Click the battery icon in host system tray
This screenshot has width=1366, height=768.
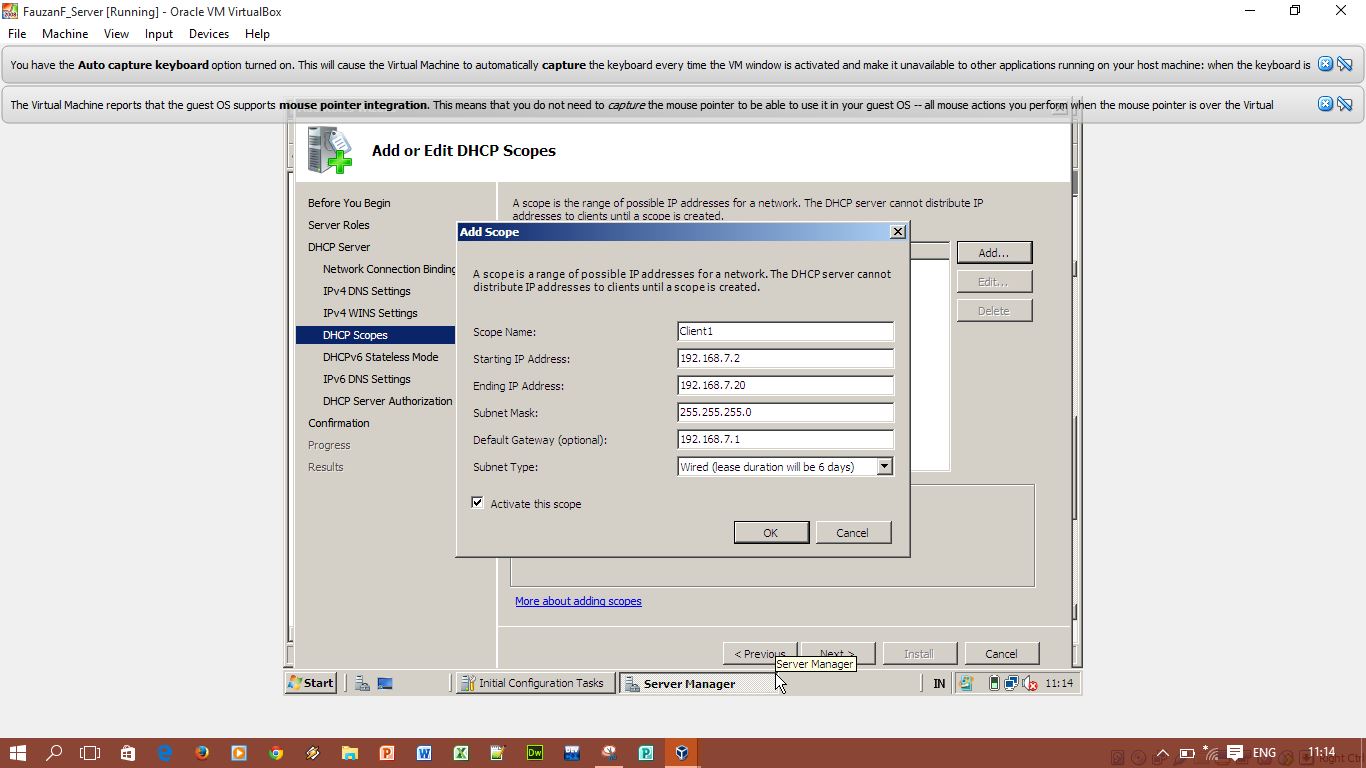[x=1187, y=752]
